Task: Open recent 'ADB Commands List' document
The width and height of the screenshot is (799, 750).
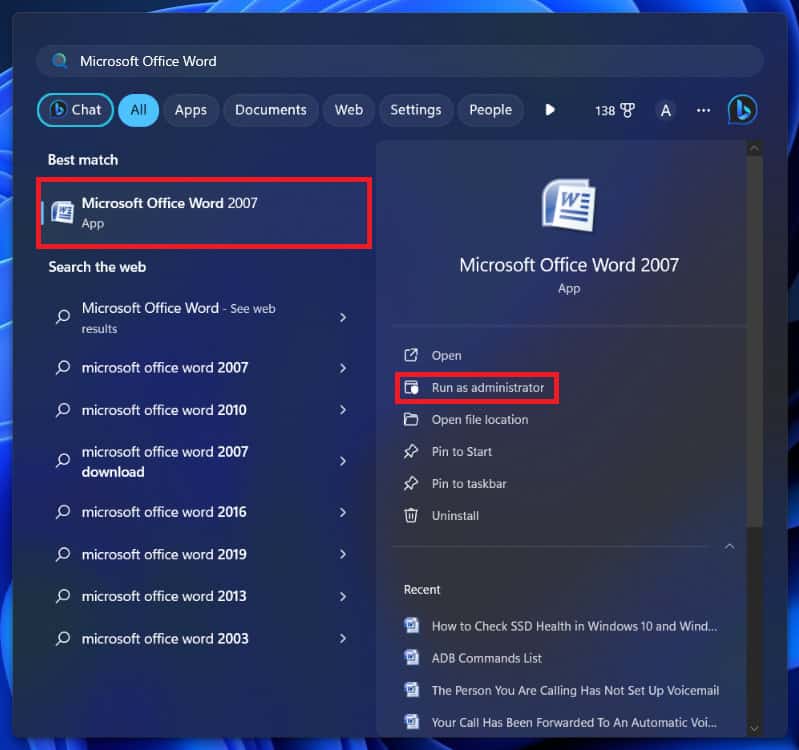Action: point(487,658)
